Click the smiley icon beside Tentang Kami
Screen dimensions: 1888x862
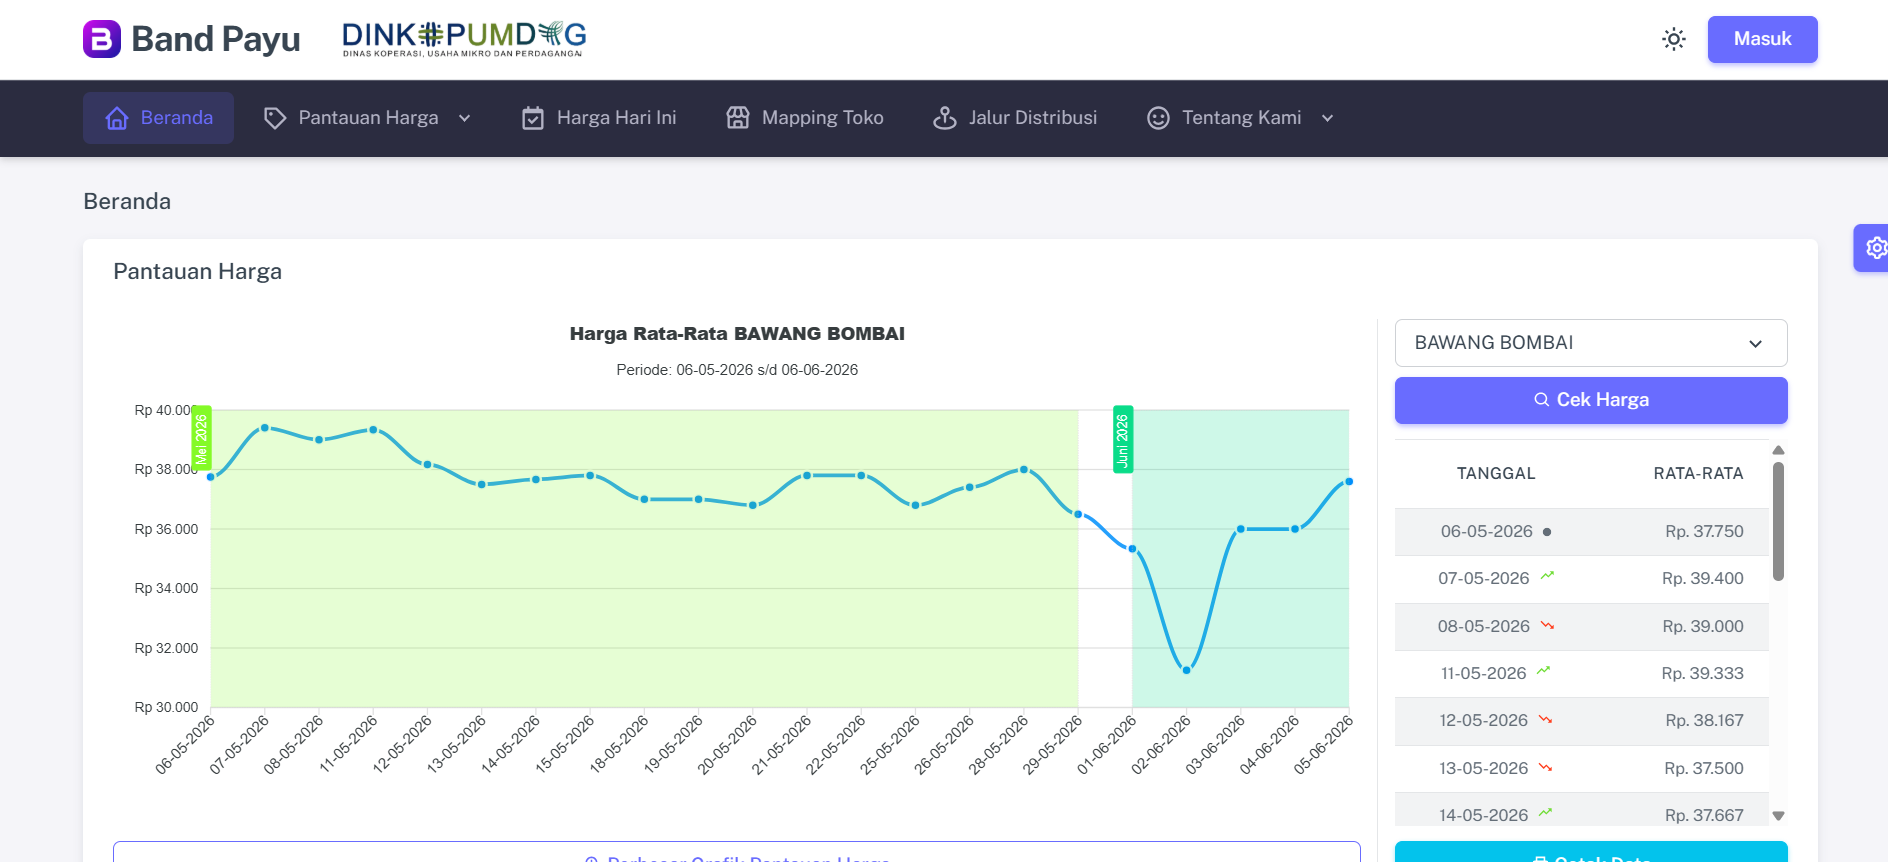(1158, 118)
